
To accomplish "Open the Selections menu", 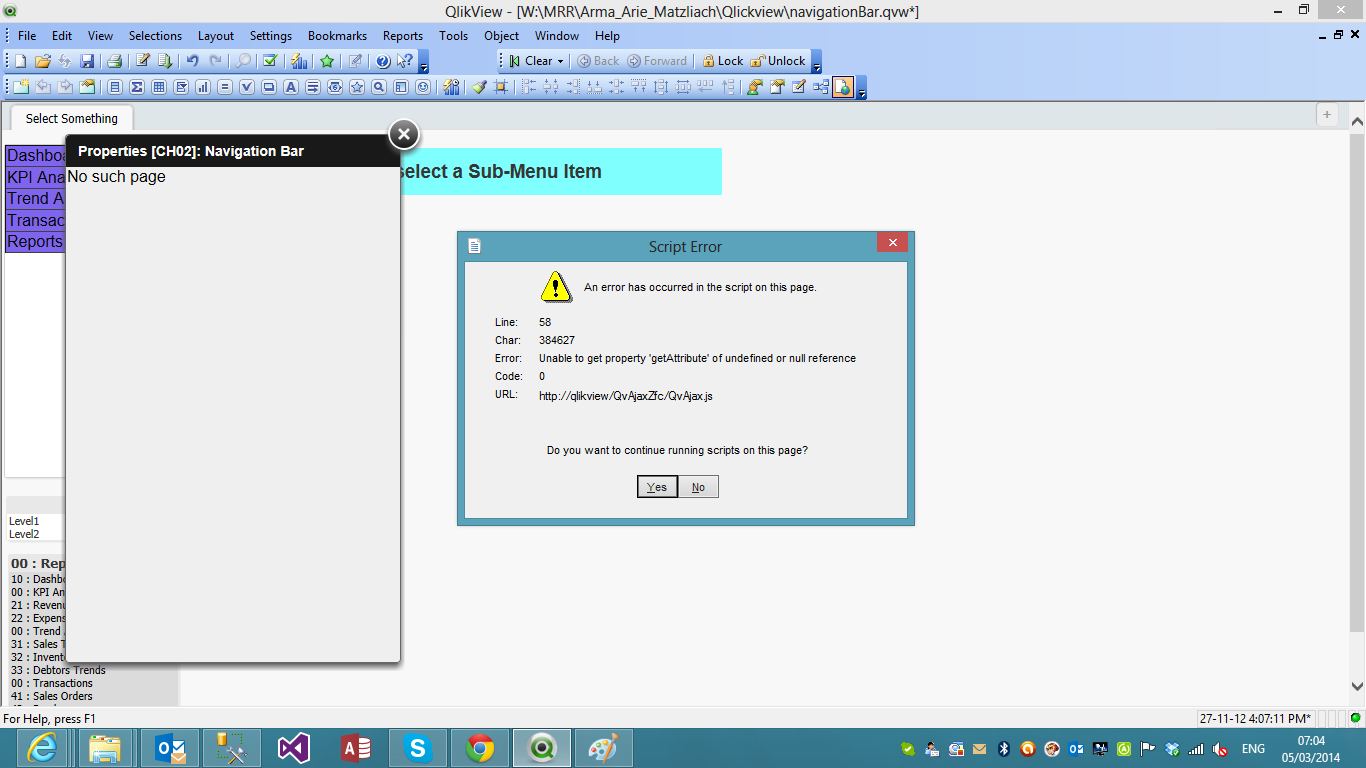I will click(156, 36).
